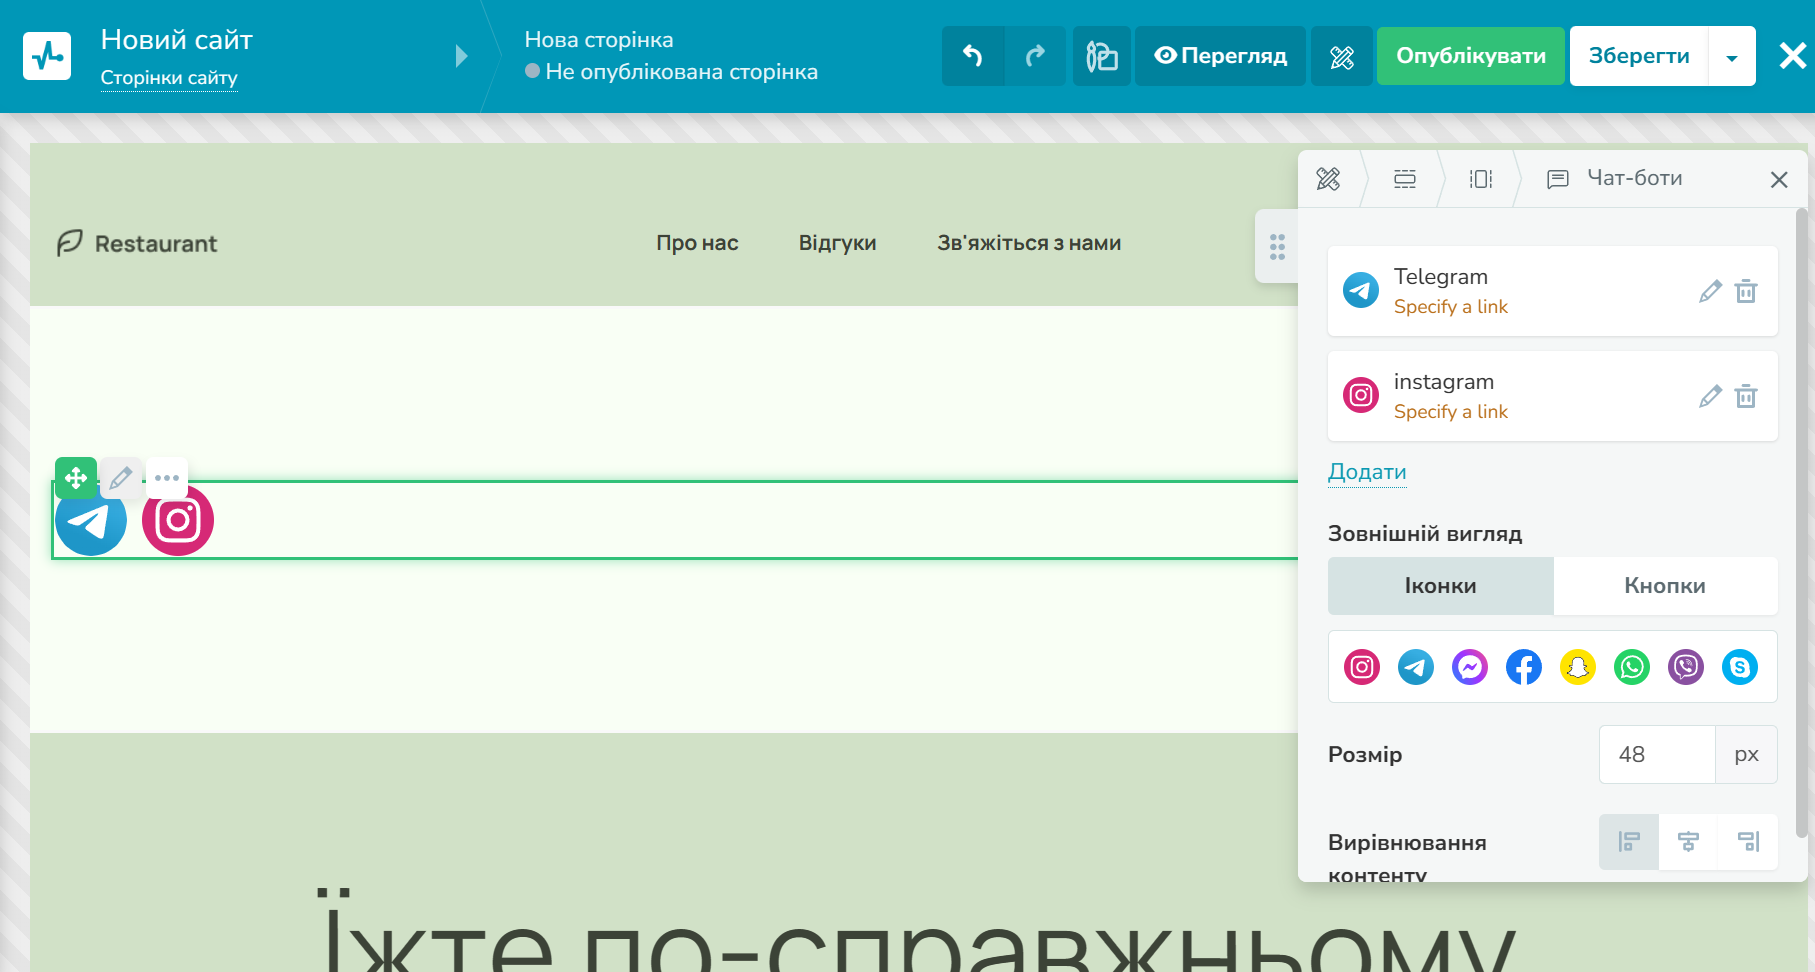Click Specify a link under instagram
1815x972 pixels.
pyautogui.click(x=1451, y=412)
